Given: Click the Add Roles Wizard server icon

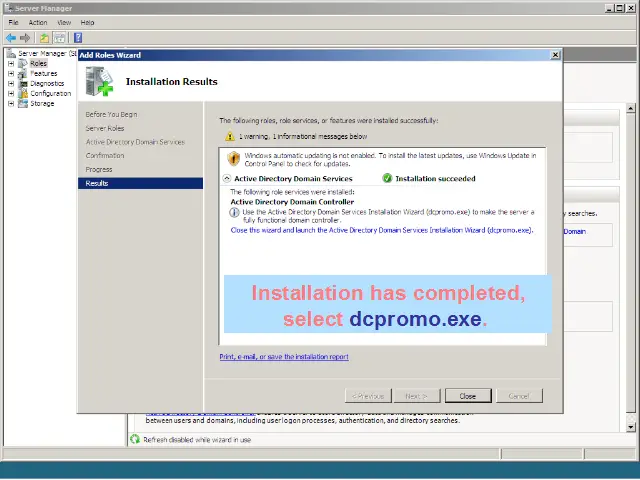Looking at the screenshot, I should pos(99,82).
